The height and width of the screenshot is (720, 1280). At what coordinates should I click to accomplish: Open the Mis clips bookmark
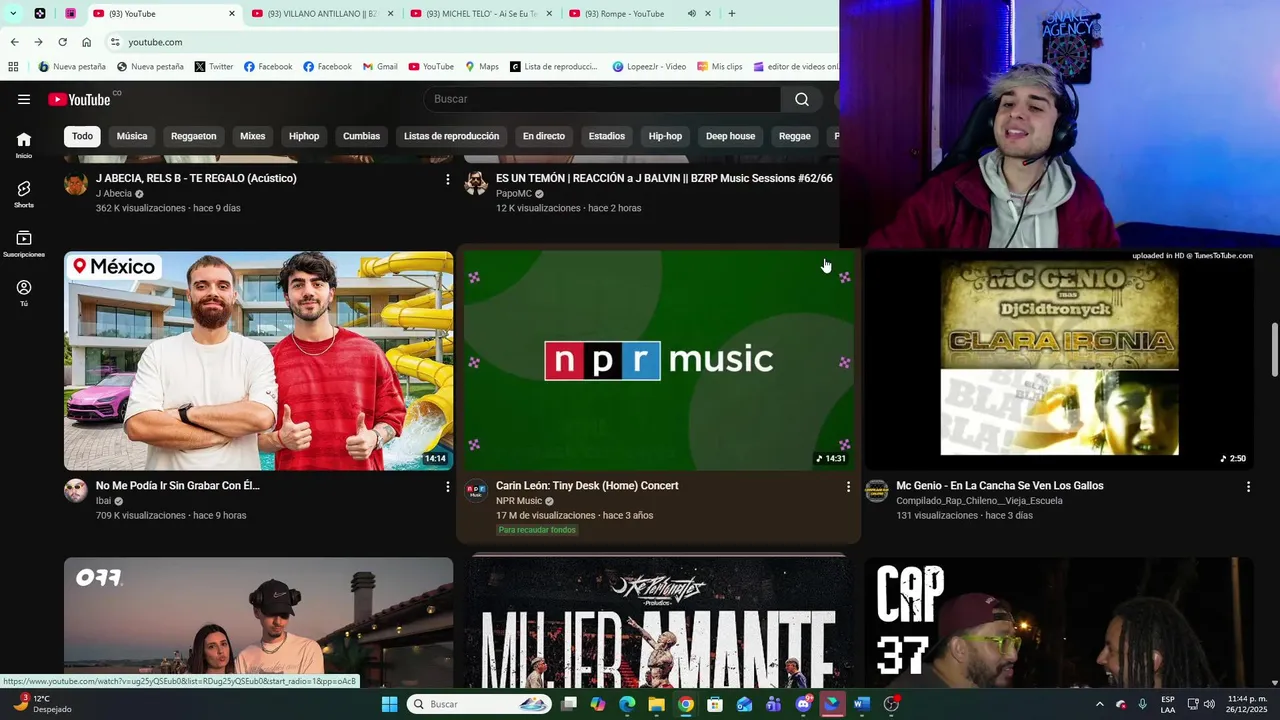click(720, 67)
